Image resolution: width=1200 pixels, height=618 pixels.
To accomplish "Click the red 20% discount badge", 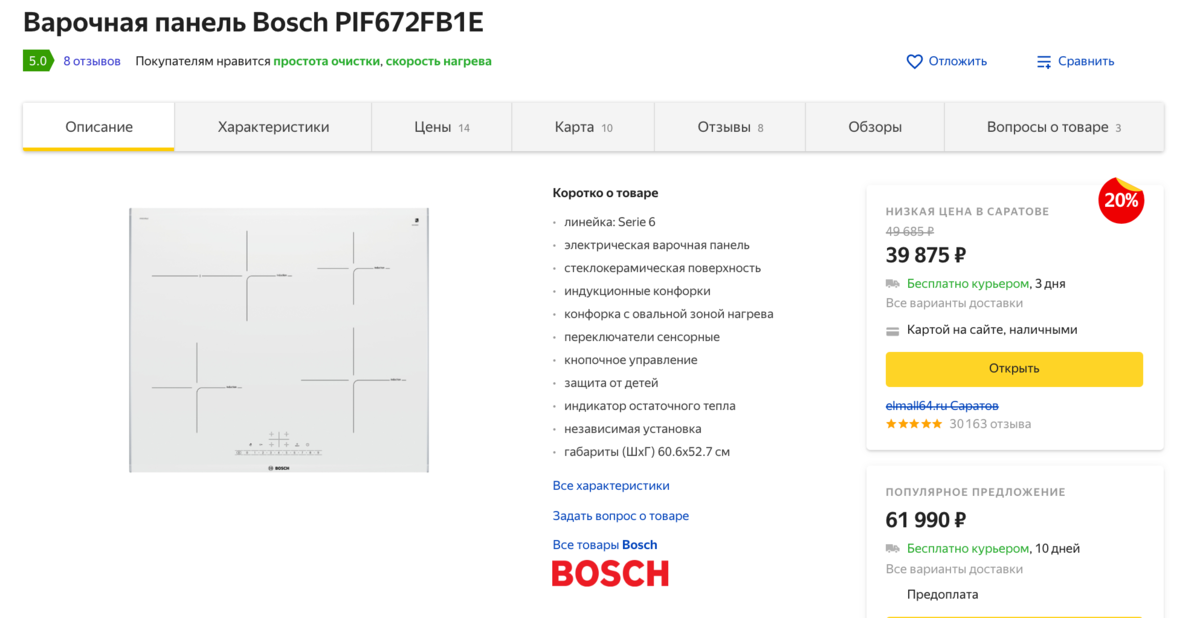I will click(1121, 200).
